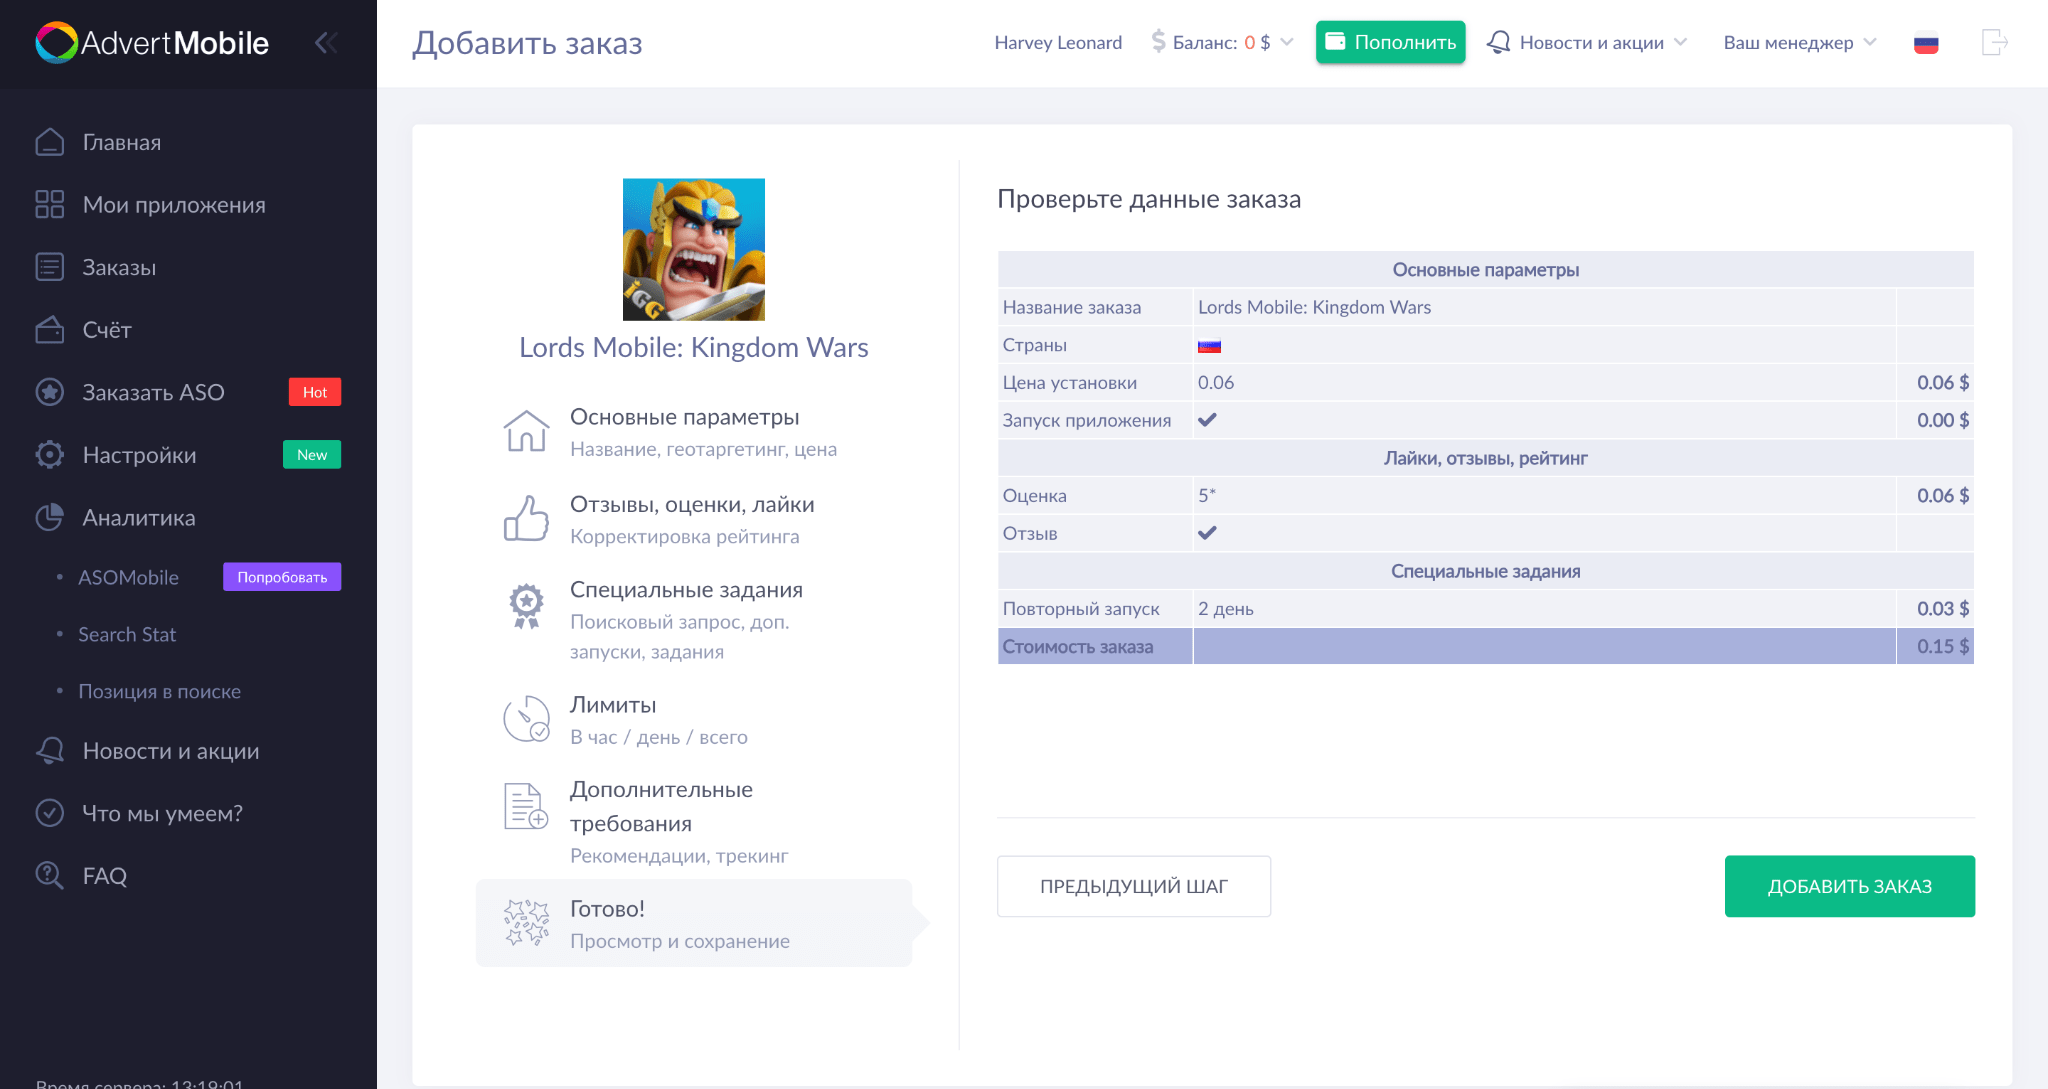Click the Russian flag language swatch
The height and width of the screenshot is (1089, 2048).
coord(1926,42)
